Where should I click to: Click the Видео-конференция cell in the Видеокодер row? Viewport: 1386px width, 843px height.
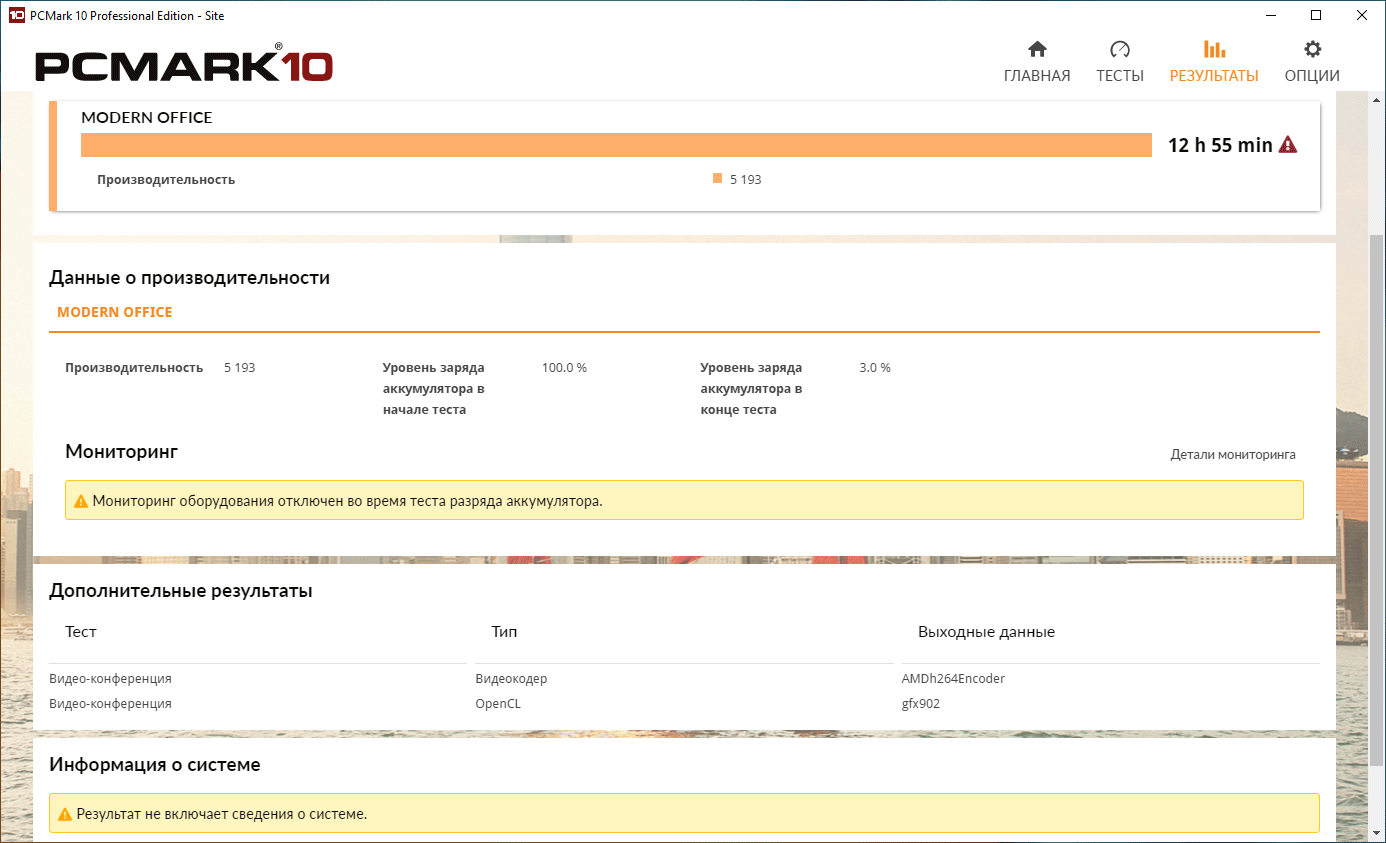click(110, 679)
